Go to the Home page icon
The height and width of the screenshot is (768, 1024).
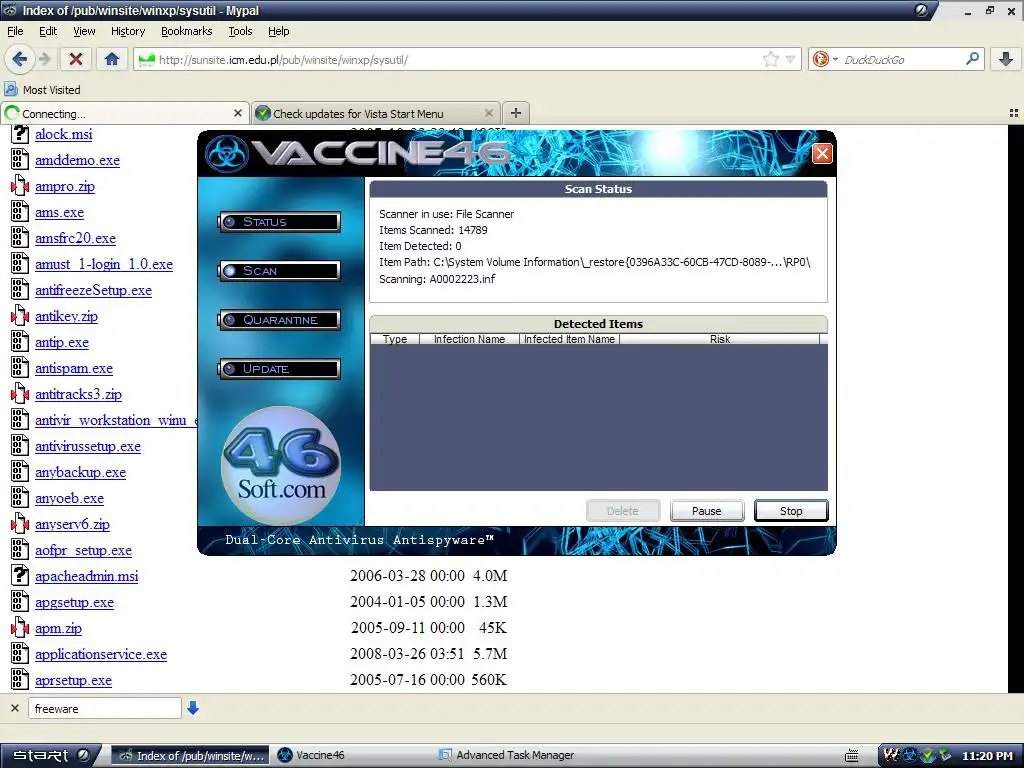click(x=112, y=59)
